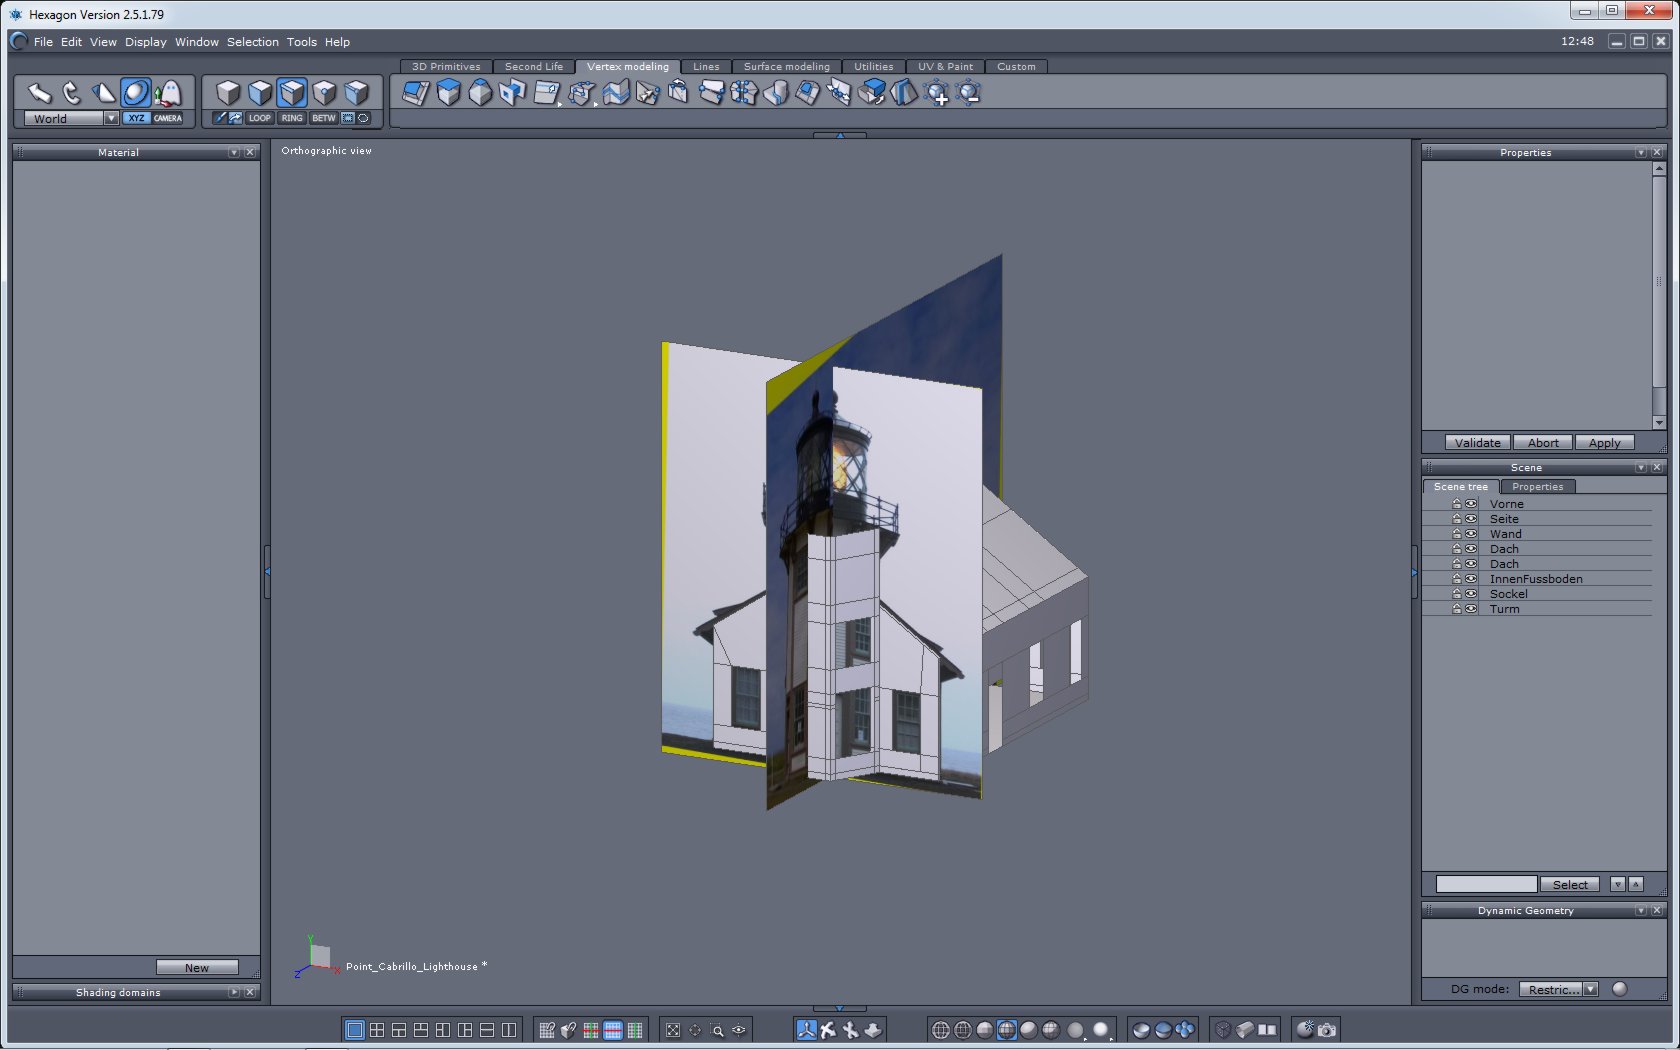Image resolution: width=1680 pixels, height=1050 pixels.
Task: Pick the rectangle selection icon beside BETW
Action: 348,118
